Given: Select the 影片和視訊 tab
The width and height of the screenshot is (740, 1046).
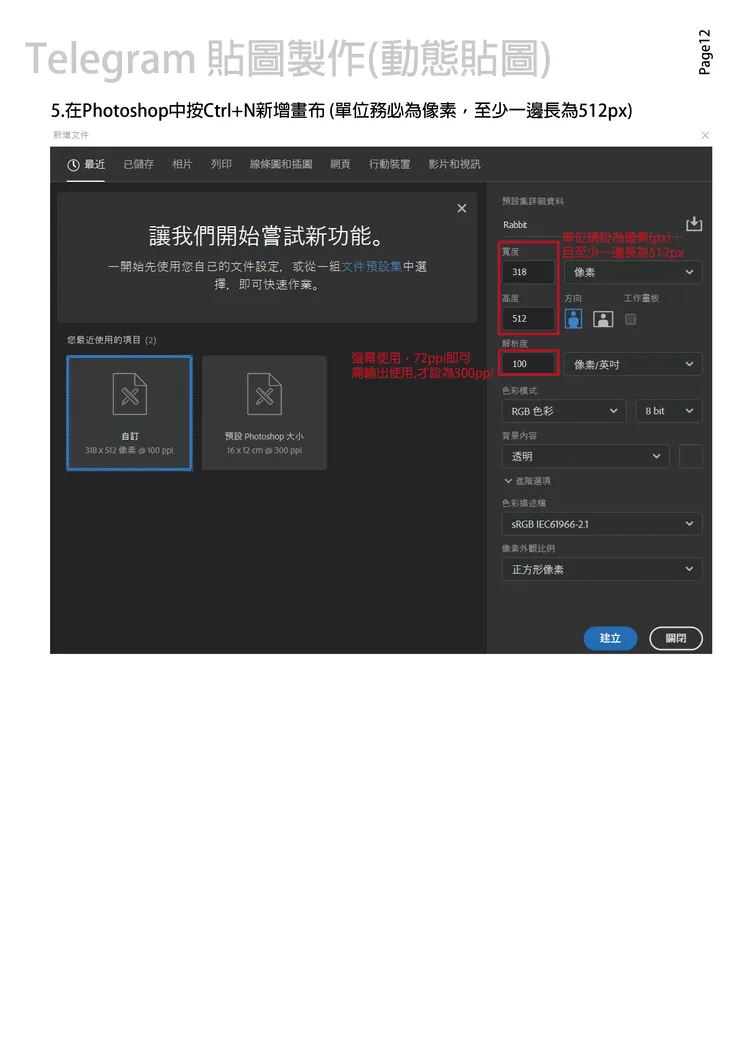Looking at the screenshot, I should click(x=454, y=164).
